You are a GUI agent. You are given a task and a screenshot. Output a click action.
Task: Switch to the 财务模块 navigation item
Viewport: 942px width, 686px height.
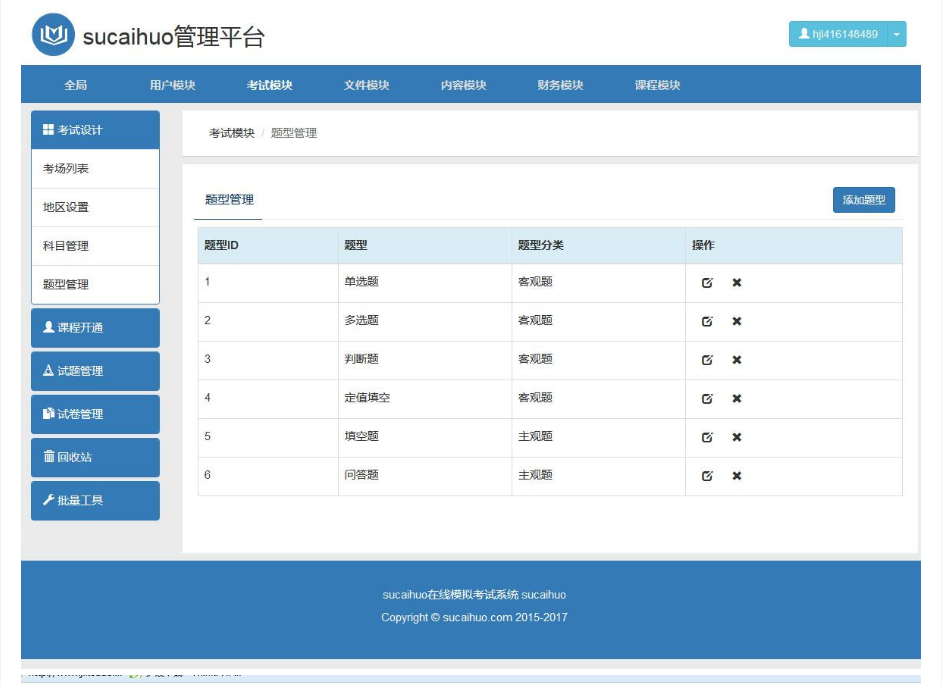(x=560, y=85)
